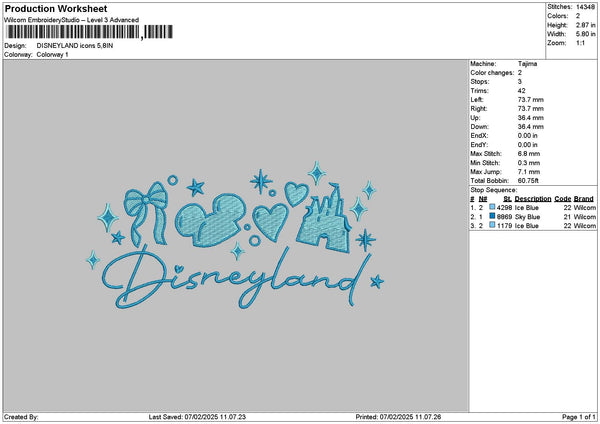Click the bow motif in the design
Image resolution: width=600 pixels, height=424 pixels.
coord(146,213)
